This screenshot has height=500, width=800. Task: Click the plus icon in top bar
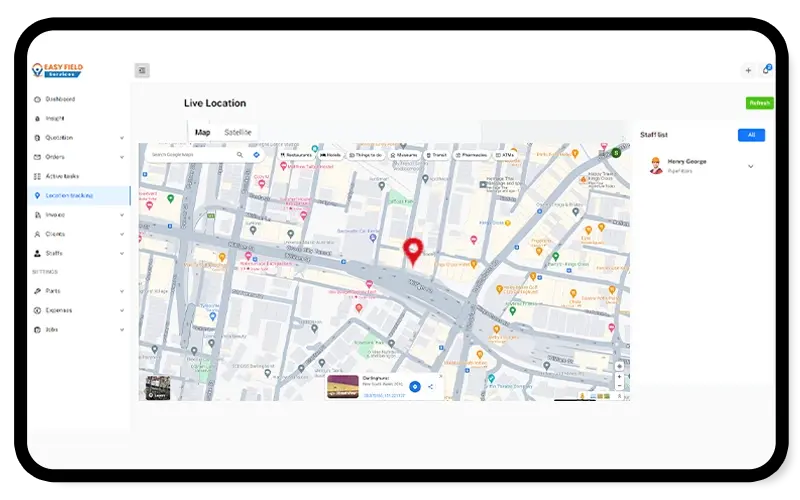coord(748,70)
